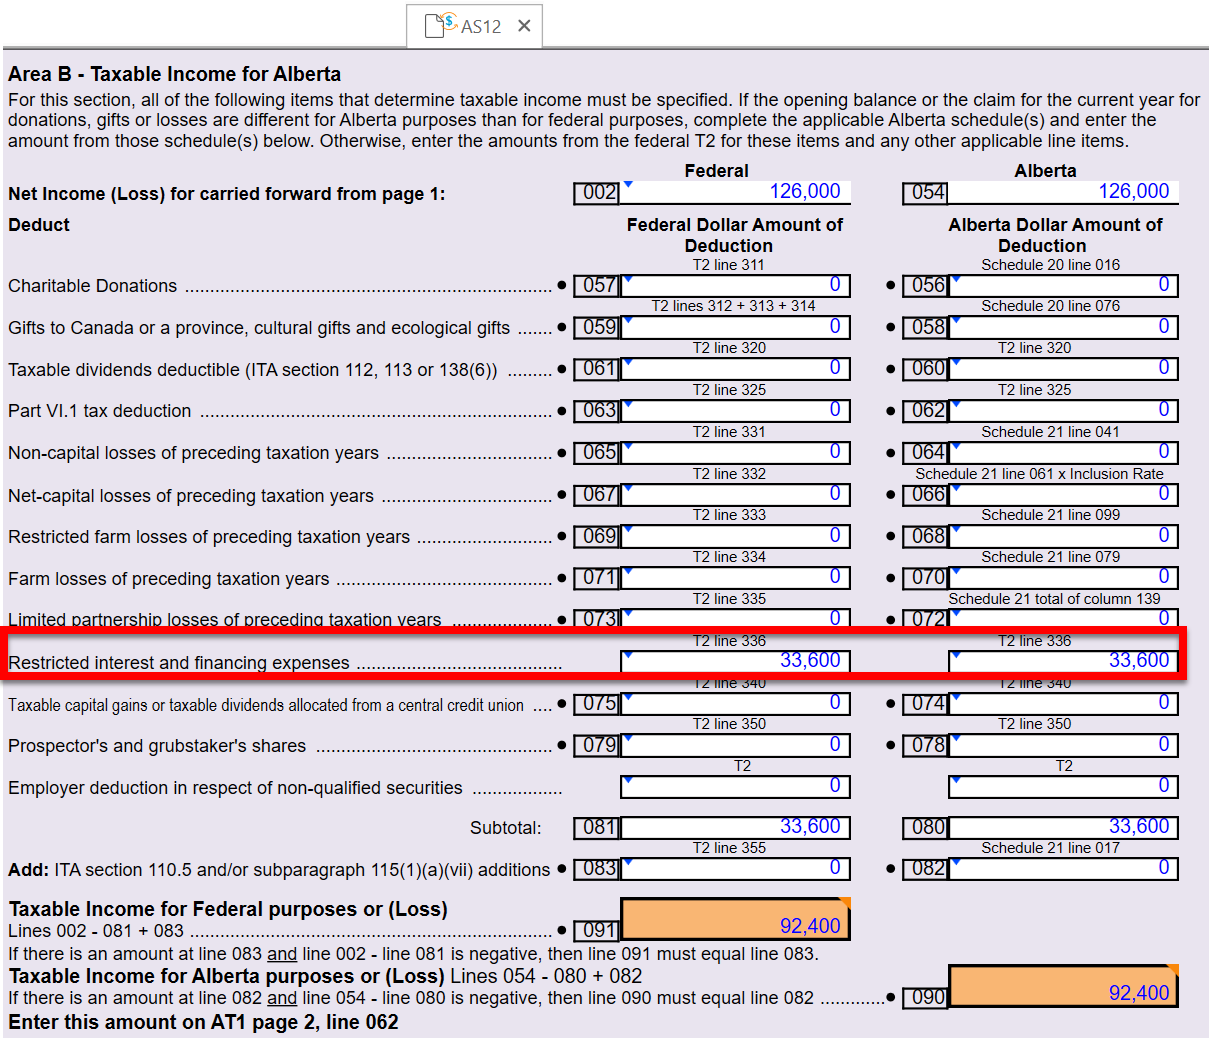Image resolution: width=1209 pixels, height=1038 pixels.
Task: Click the Federal Charitable Donations field, line 057
Action: click(735, 285)
